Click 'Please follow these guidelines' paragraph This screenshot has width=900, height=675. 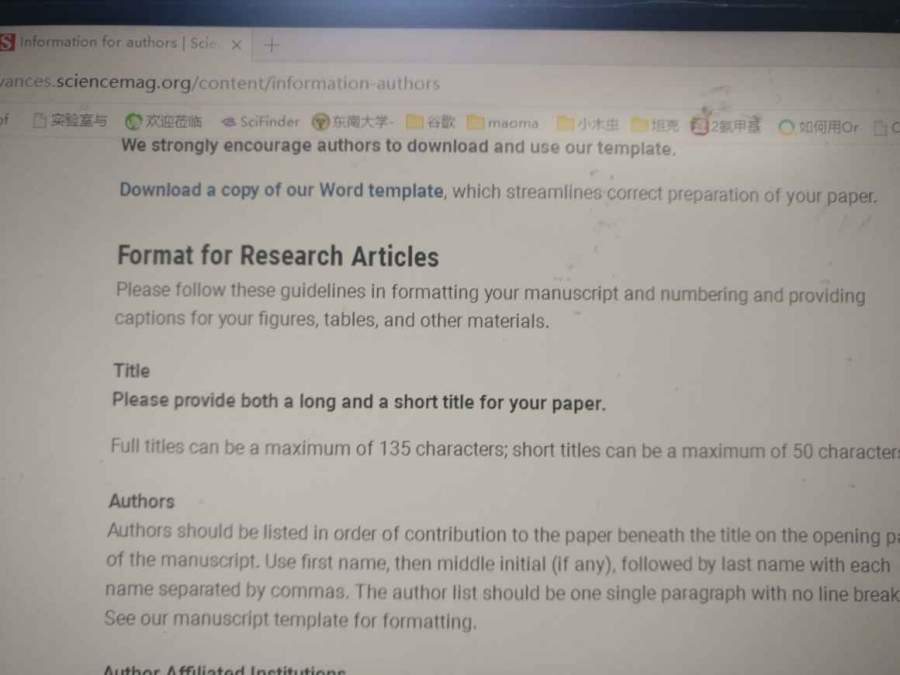tap(490, 306)
